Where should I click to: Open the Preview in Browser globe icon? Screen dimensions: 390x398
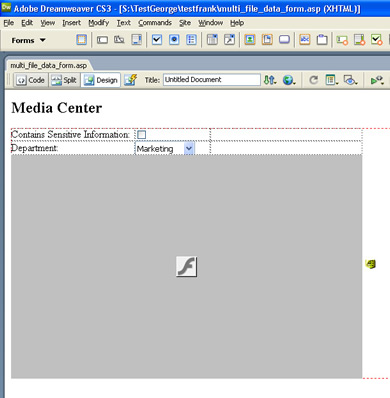pos(289,80)
